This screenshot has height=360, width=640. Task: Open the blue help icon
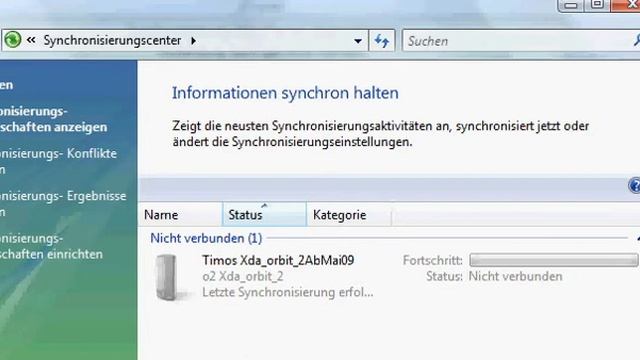[x=634, y=186]
